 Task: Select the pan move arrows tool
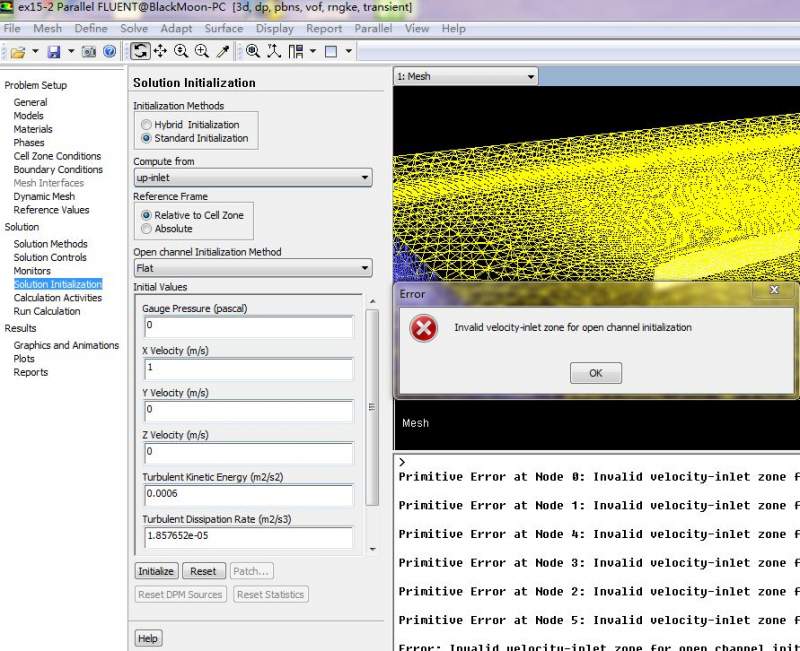point(160,51)
